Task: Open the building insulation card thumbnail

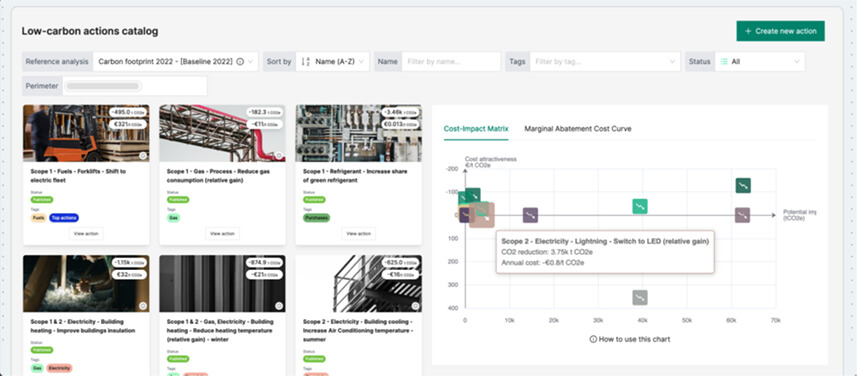Action: pyautogui.click(x=86, y=284)
